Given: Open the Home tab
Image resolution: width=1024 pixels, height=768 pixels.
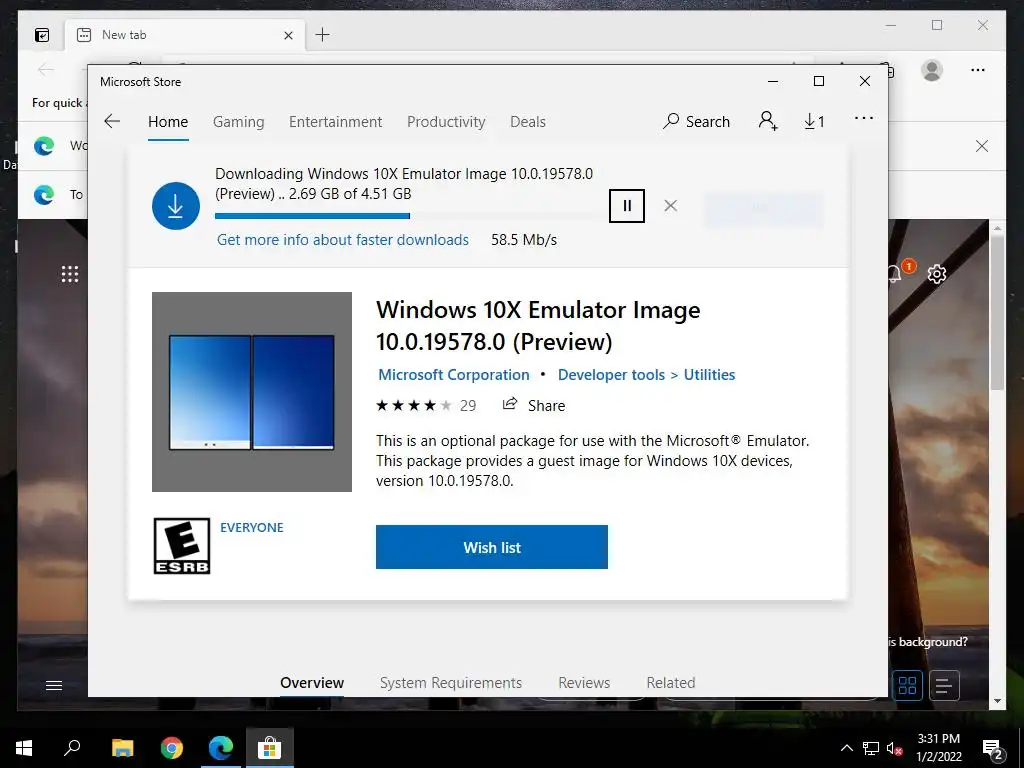Looking at the screenshot, I should [x=168, y=122].
